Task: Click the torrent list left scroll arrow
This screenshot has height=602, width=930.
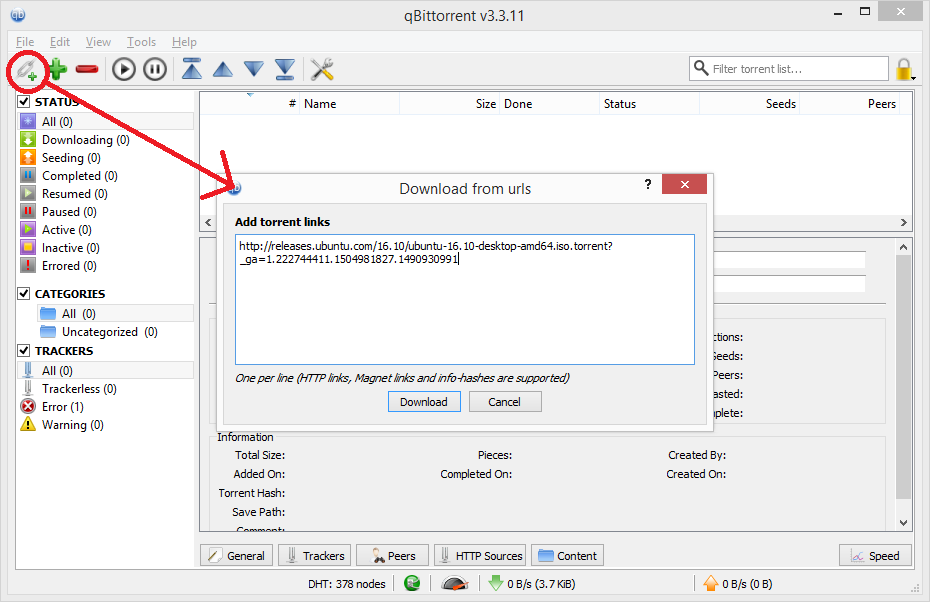Action: click(x=208, y=223)
